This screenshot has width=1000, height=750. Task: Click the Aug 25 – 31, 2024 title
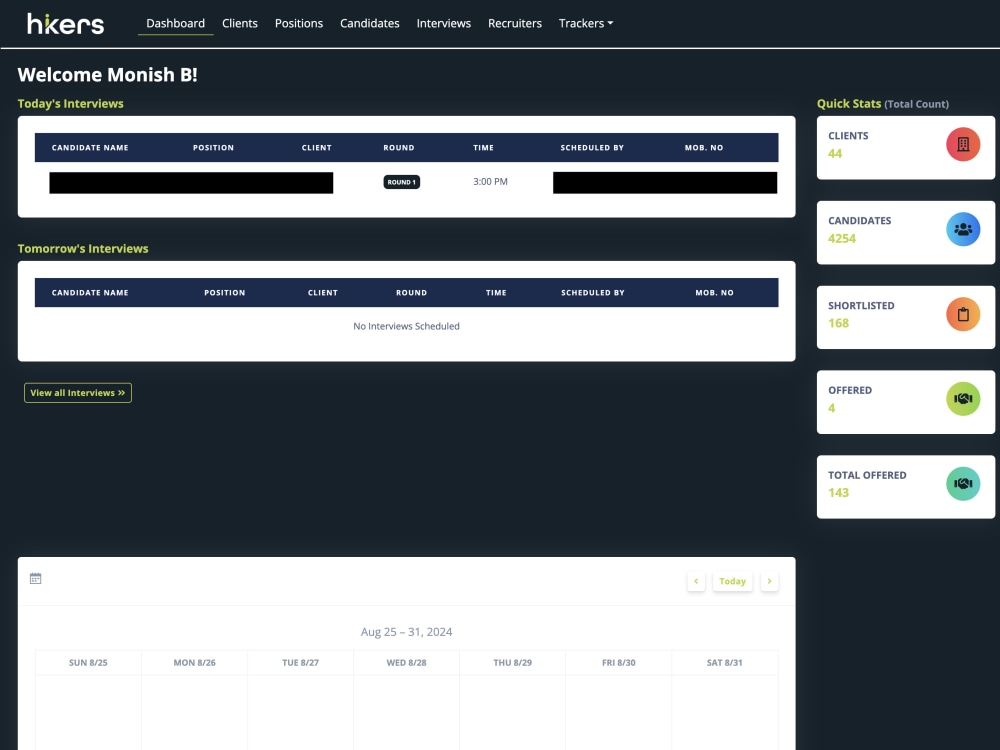tap(406, 632)
